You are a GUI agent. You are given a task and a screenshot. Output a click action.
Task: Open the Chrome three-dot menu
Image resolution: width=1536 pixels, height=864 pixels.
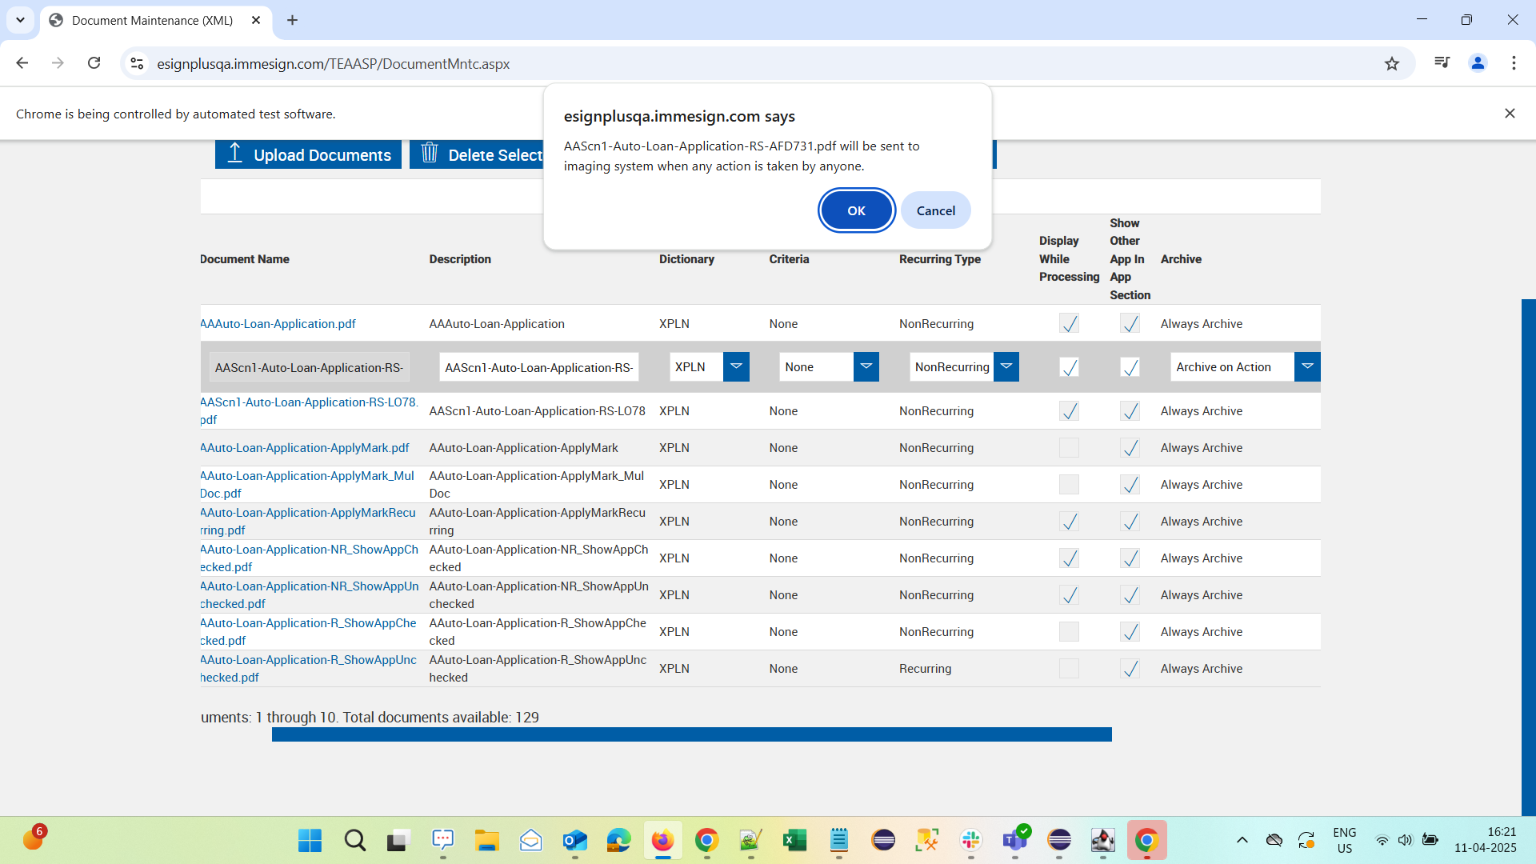click(x=1514, y=63)
